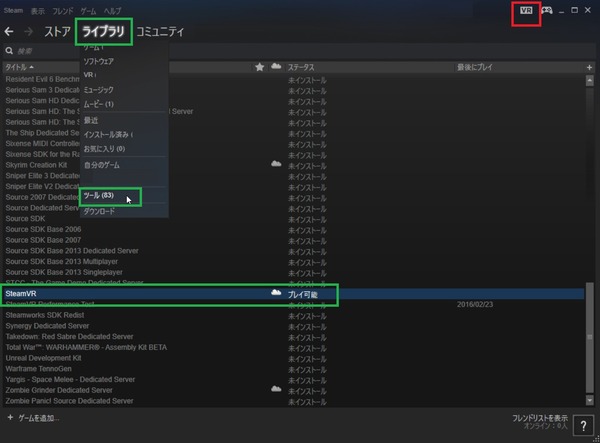Select the SteamVR row
Screen dimensions: 600x443
click(293, 293)
